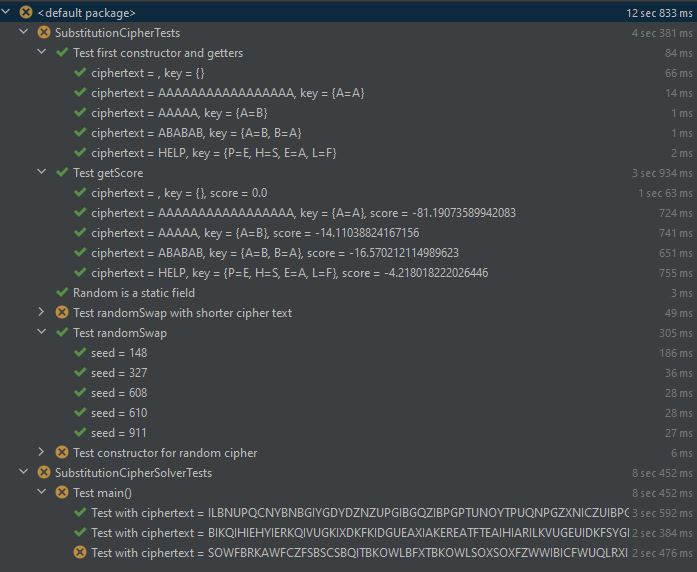Expand Test randomSwap with shorter cipher text
697x572 pixels.
[41, 312]
